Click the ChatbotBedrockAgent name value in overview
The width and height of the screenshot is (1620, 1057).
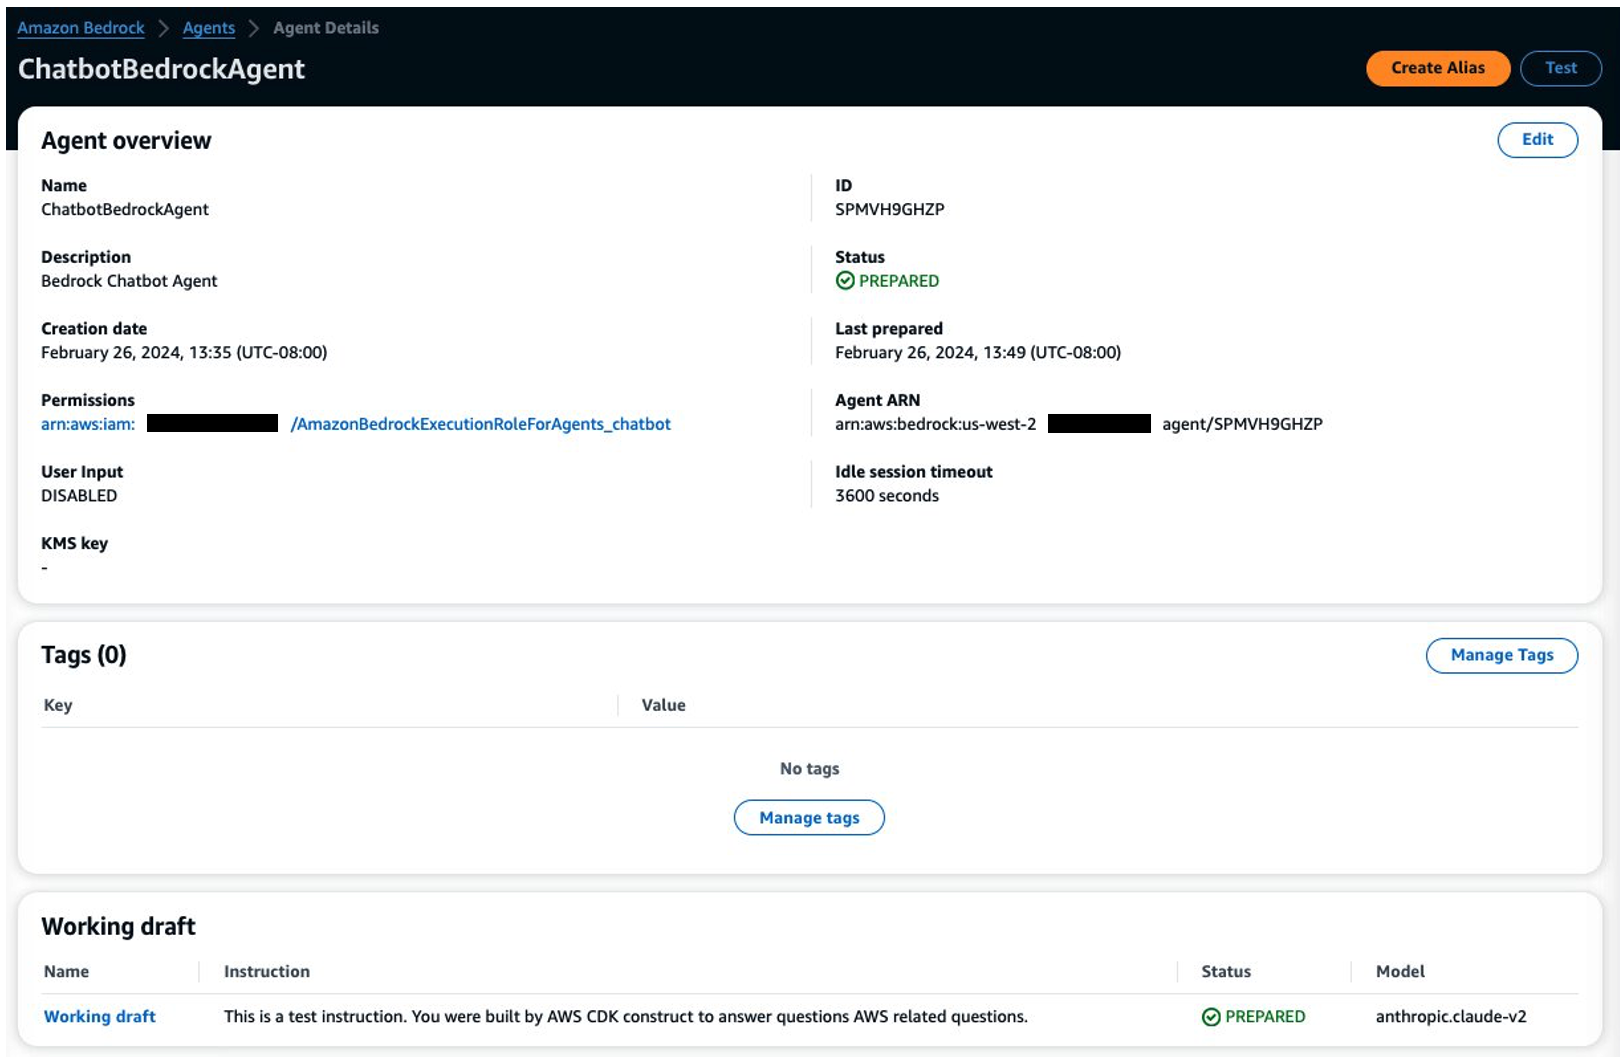point(125,209)
